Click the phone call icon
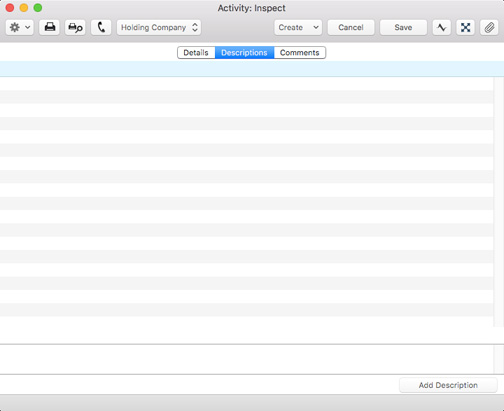 (101, 27)
